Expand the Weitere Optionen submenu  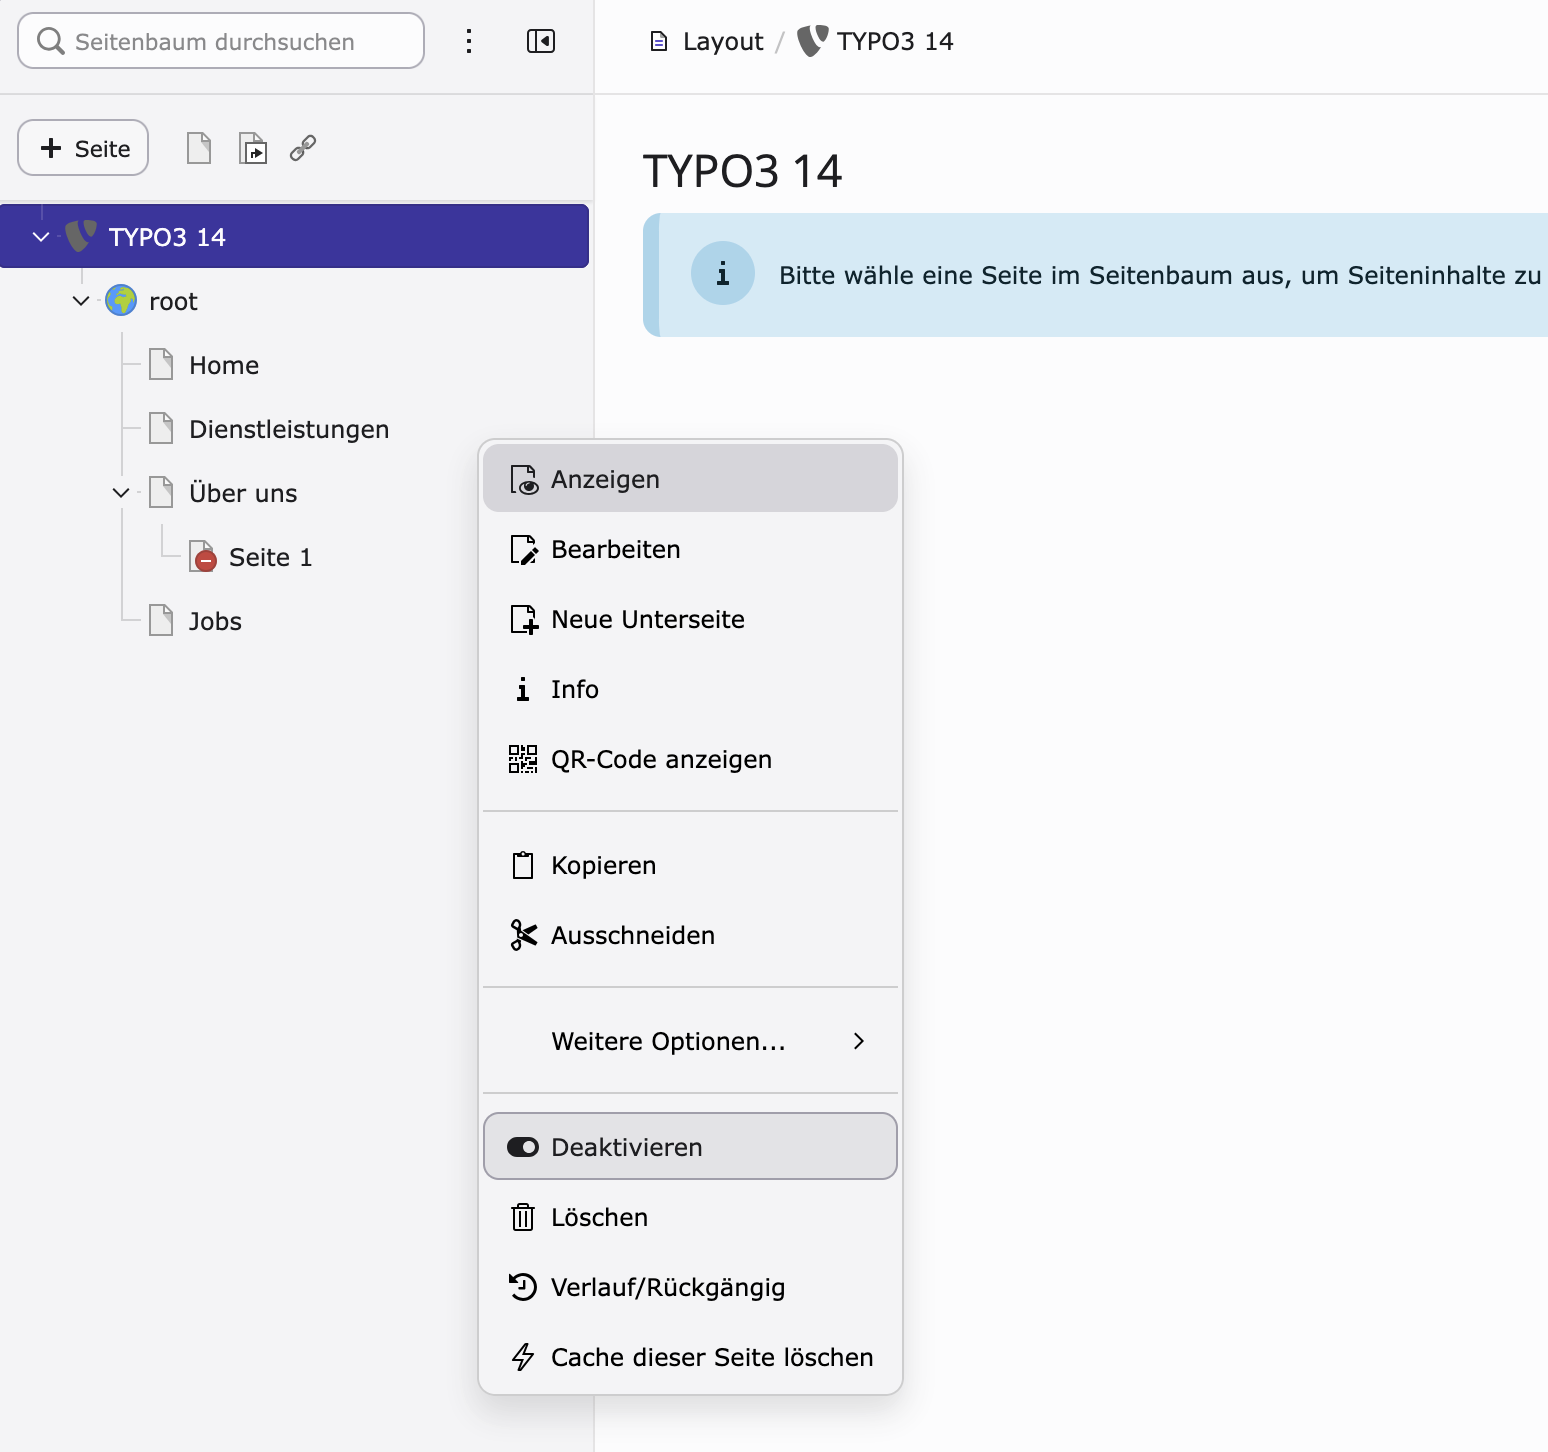(x=690, y=1041)
